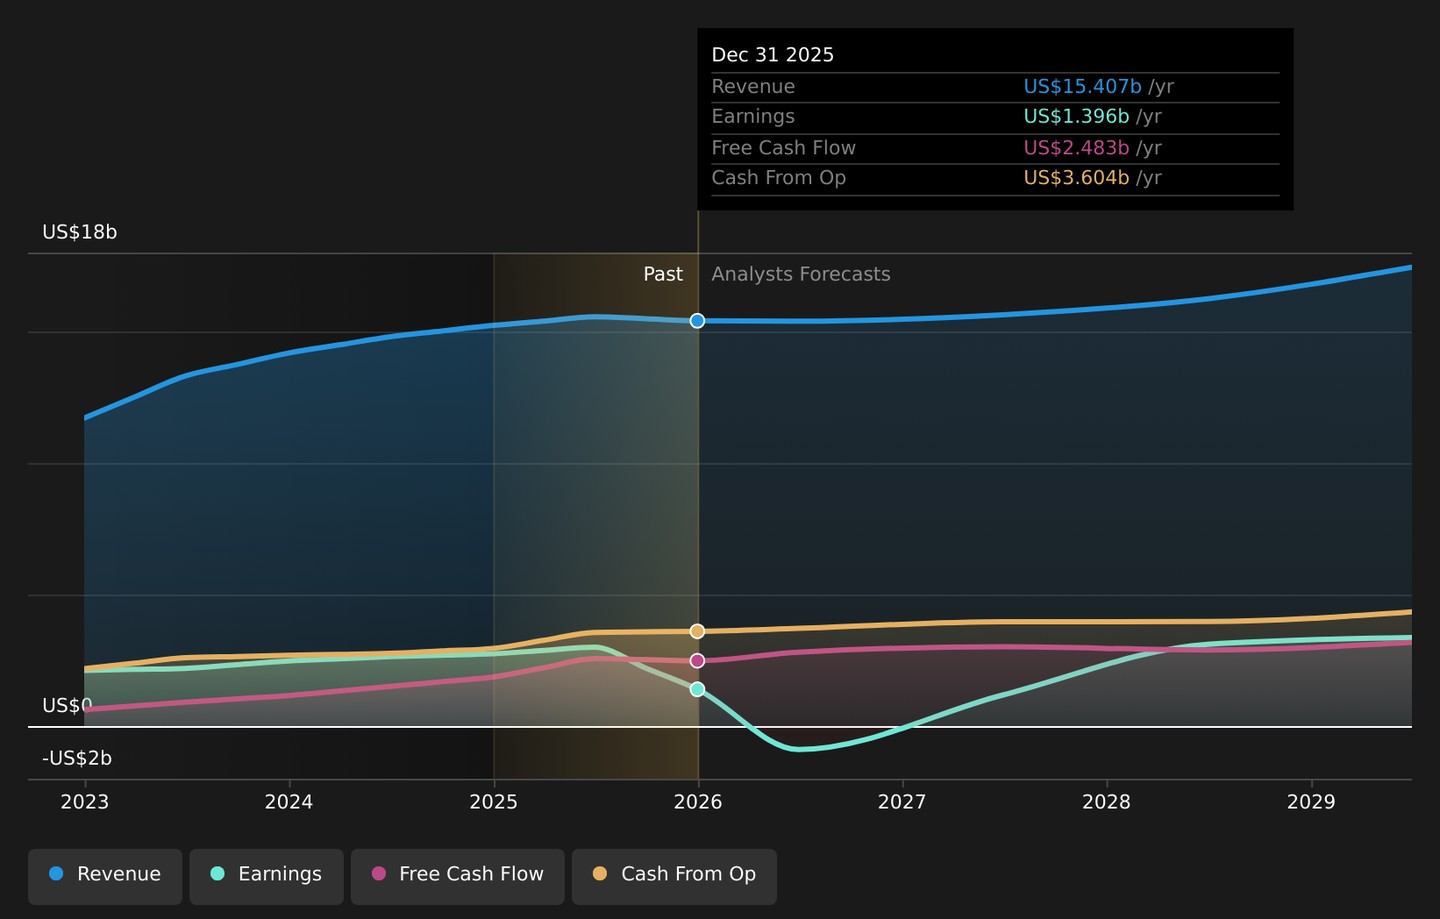The width and height of the screenshot is (1440, 919).
Task: Click the US$18b y-axis label
Action: pyautogui.click(x=80, y=232)
